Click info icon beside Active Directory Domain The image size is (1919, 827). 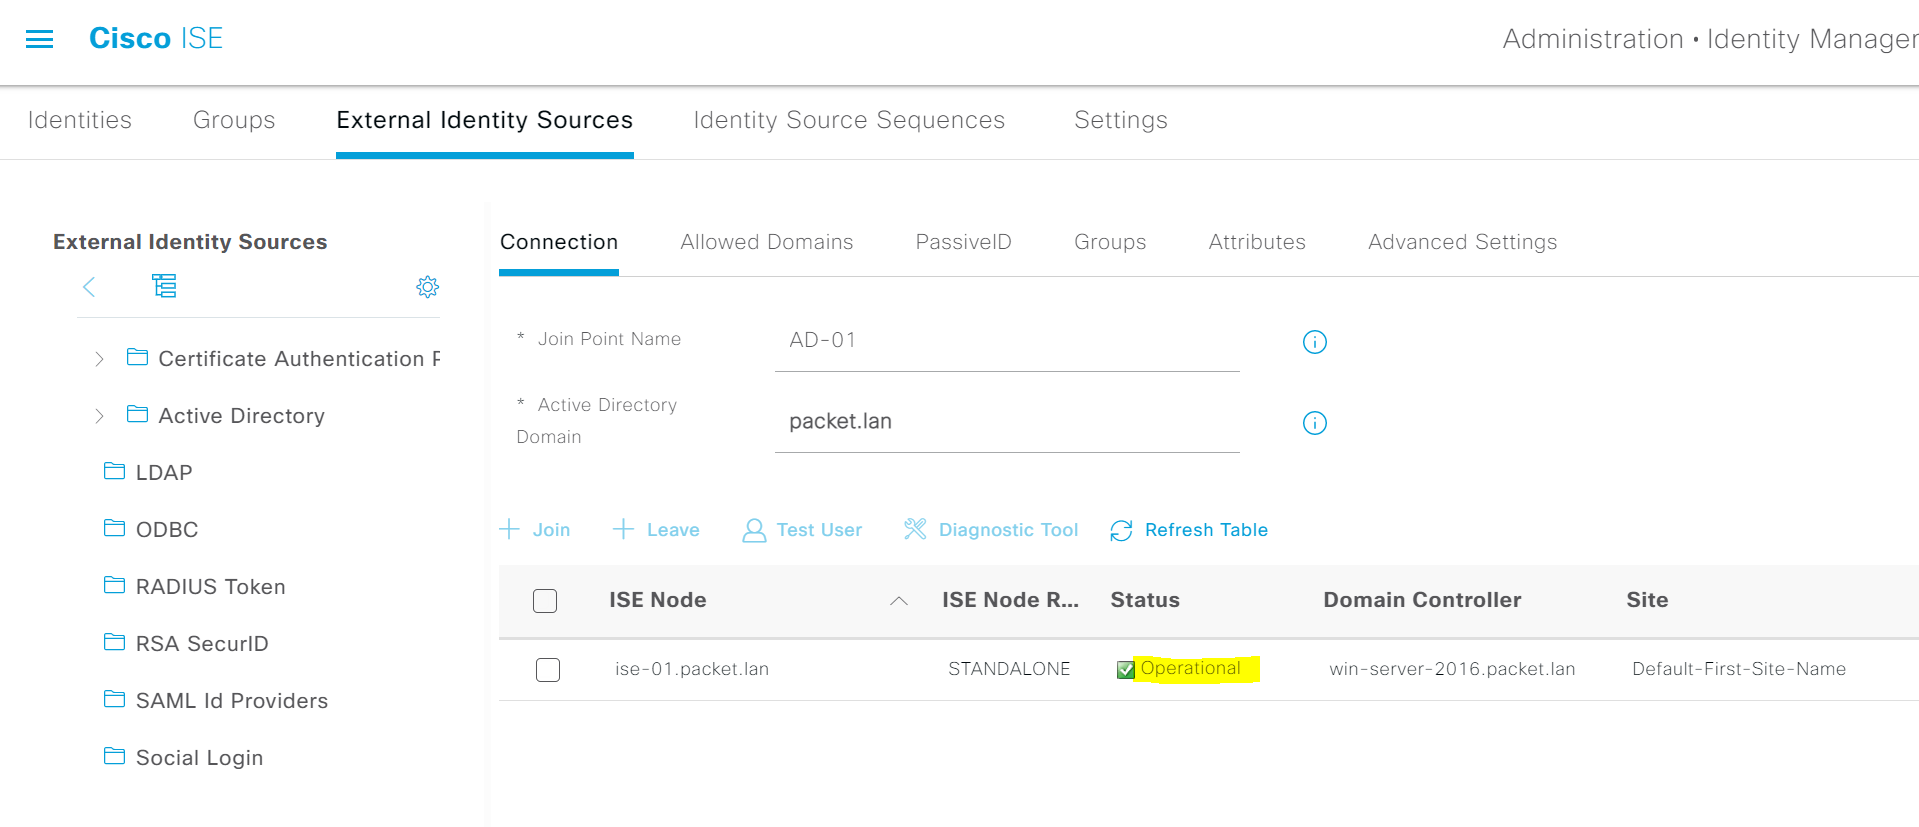coord(1314,423)
